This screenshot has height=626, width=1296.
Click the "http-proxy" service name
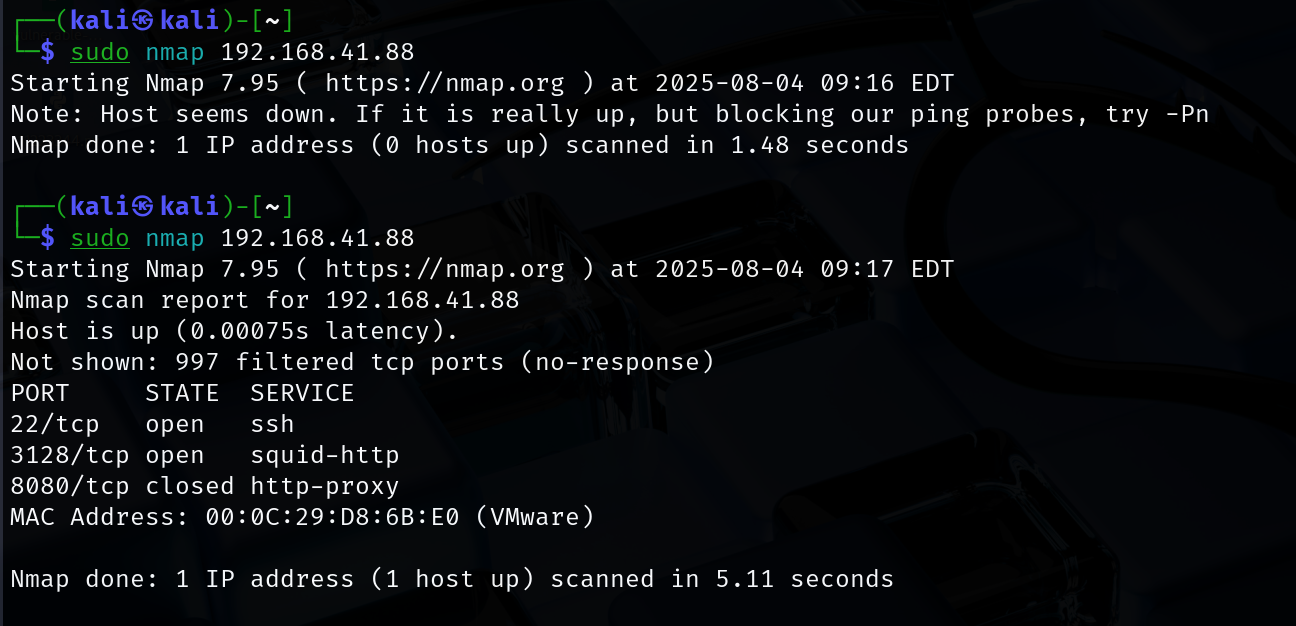point(324,486)
